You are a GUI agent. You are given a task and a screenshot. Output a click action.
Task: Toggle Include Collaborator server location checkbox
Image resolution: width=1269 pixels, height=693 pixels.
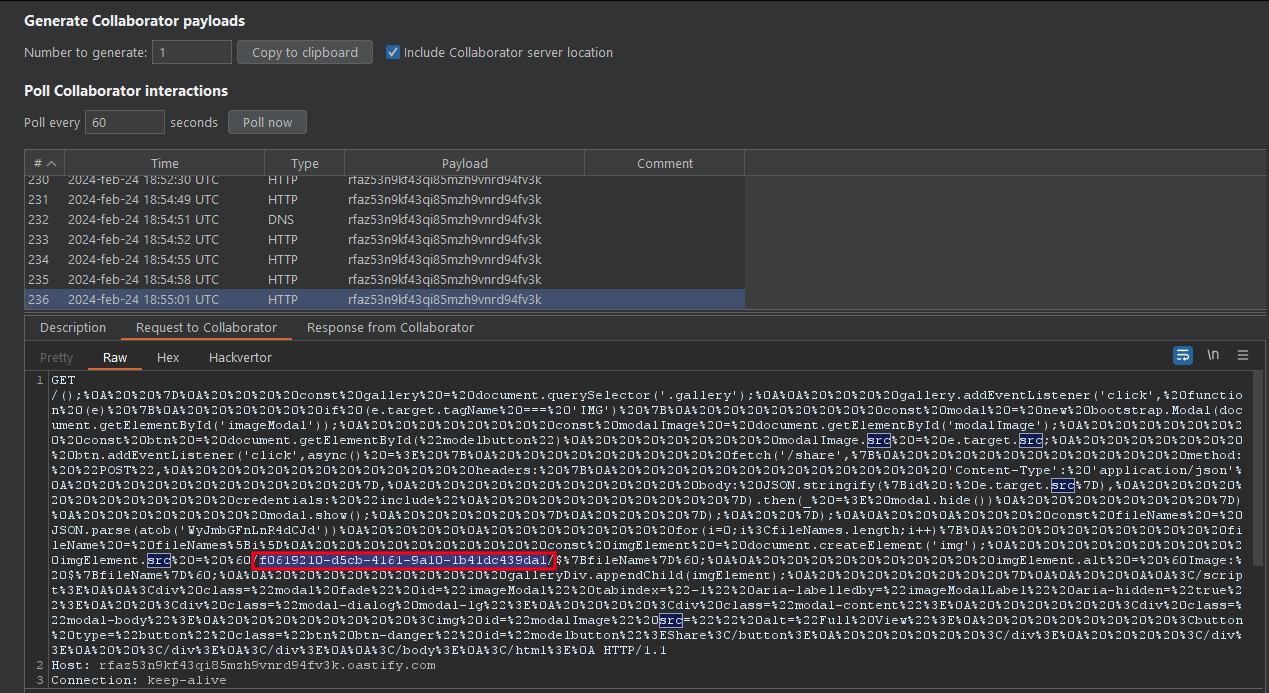pos(393,52)
